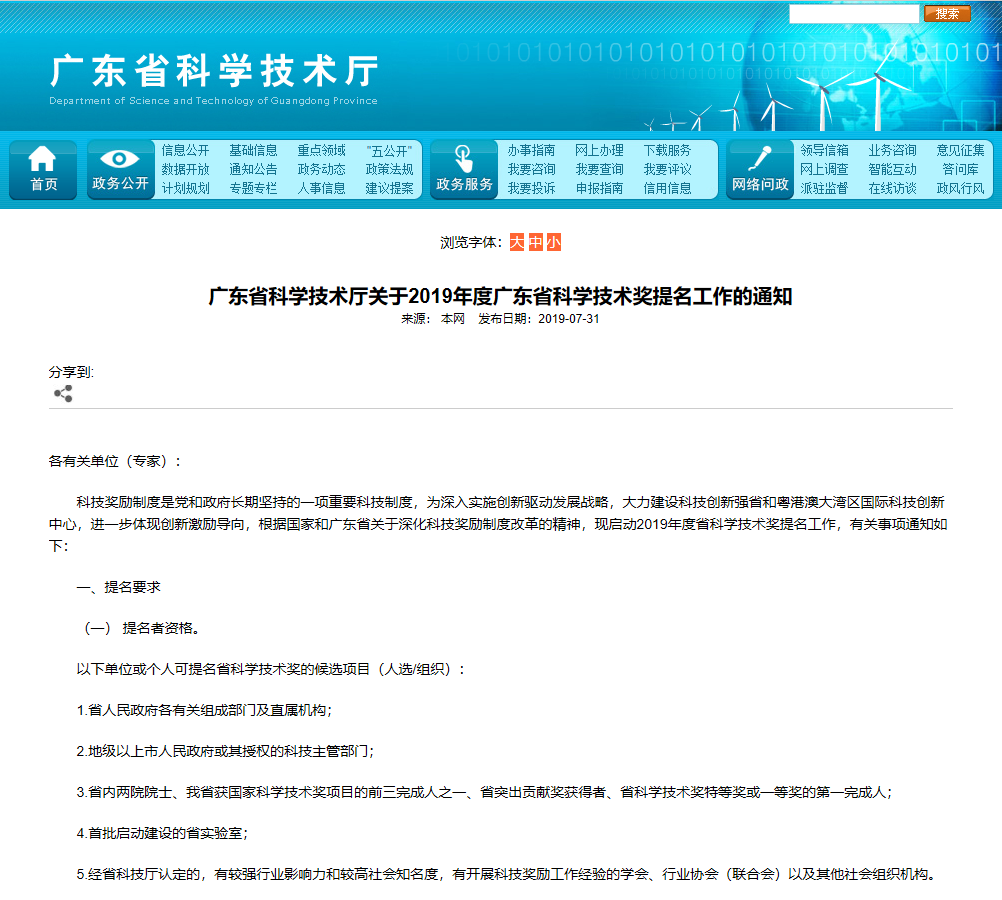This screenshot has height=900, width=1002.
Task: Click the 首页 home icon
Action: tap(43, 169)
